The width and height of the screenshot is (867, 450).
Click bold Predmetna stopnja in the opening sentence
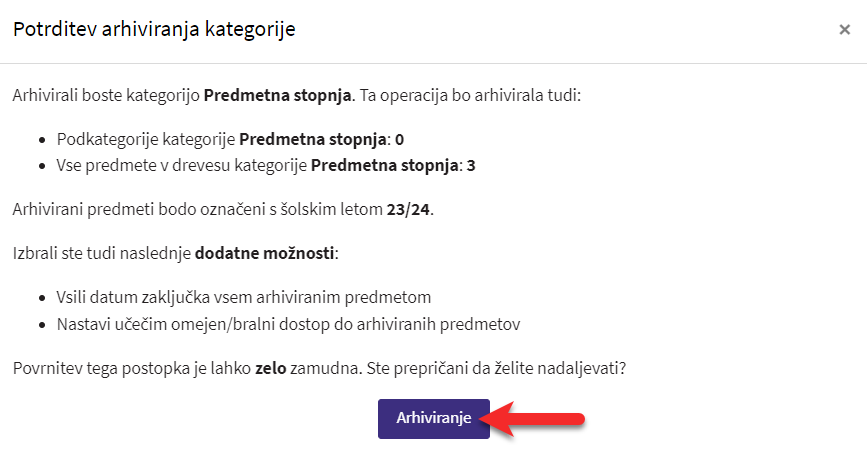[x=277, y=95]
